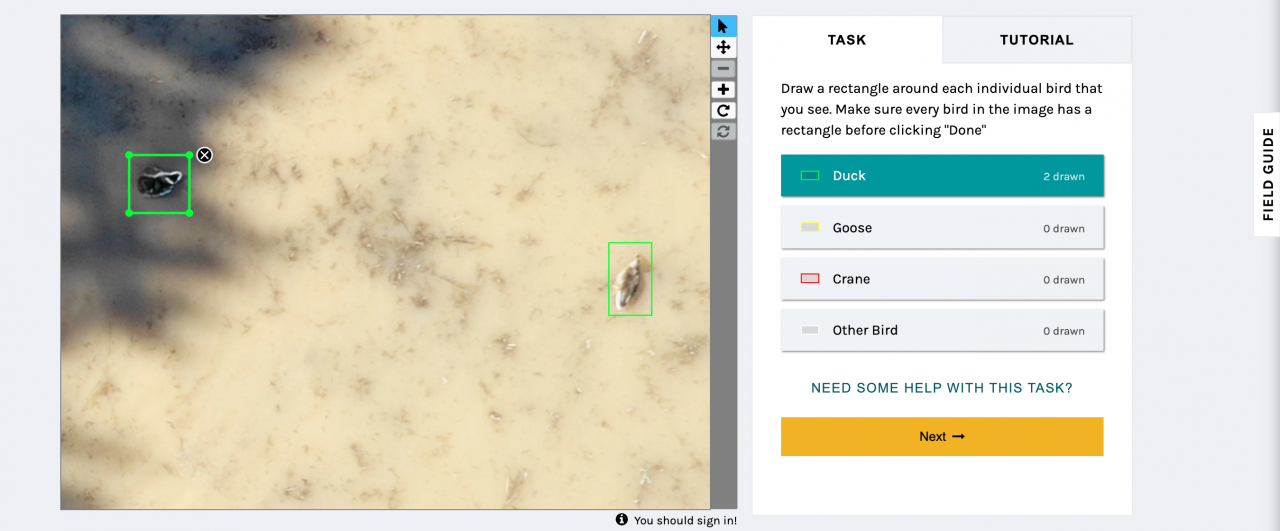Image resolution: width=1280 pixels, height=531 pixels.
Task: Select the right duck's green rectangle
Action: tap(630, 279)
